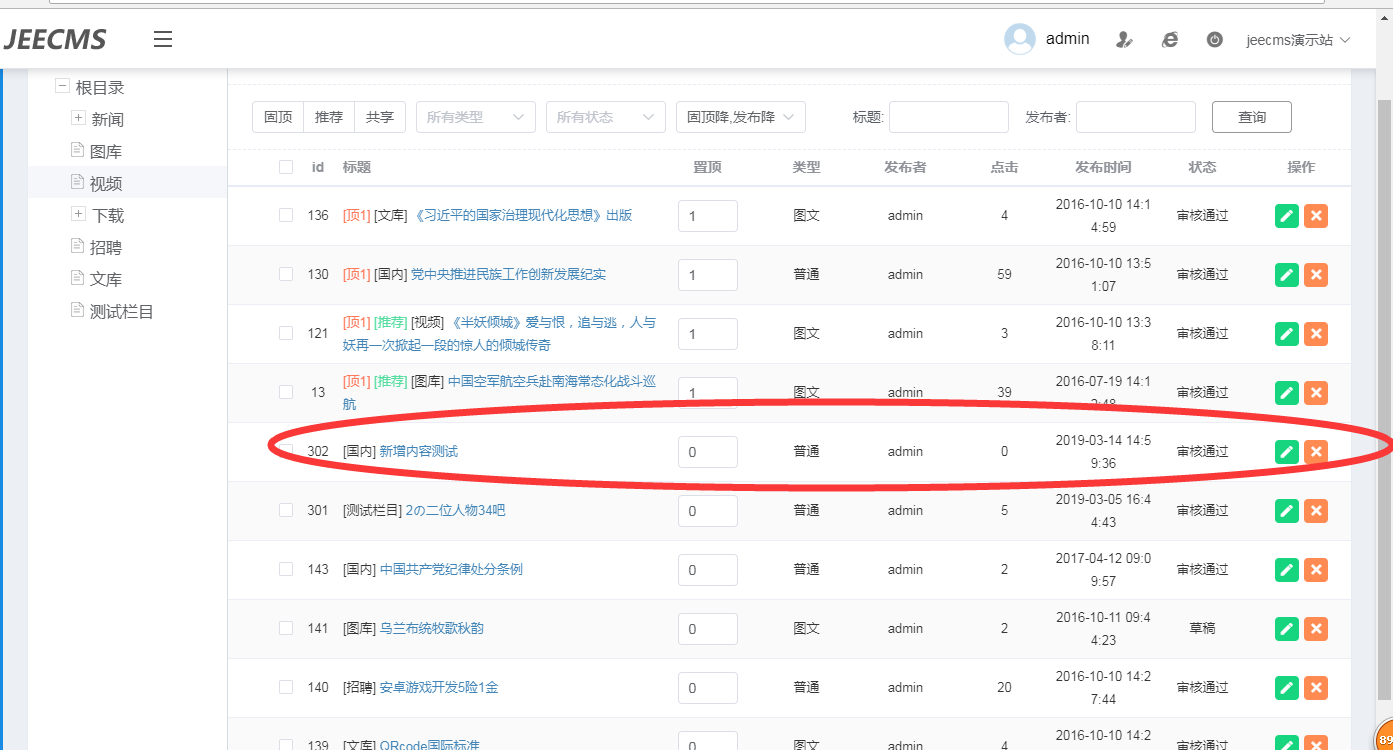Open the 所有类型 type dropdown
1393x750 pixels.
pos(475,117)
